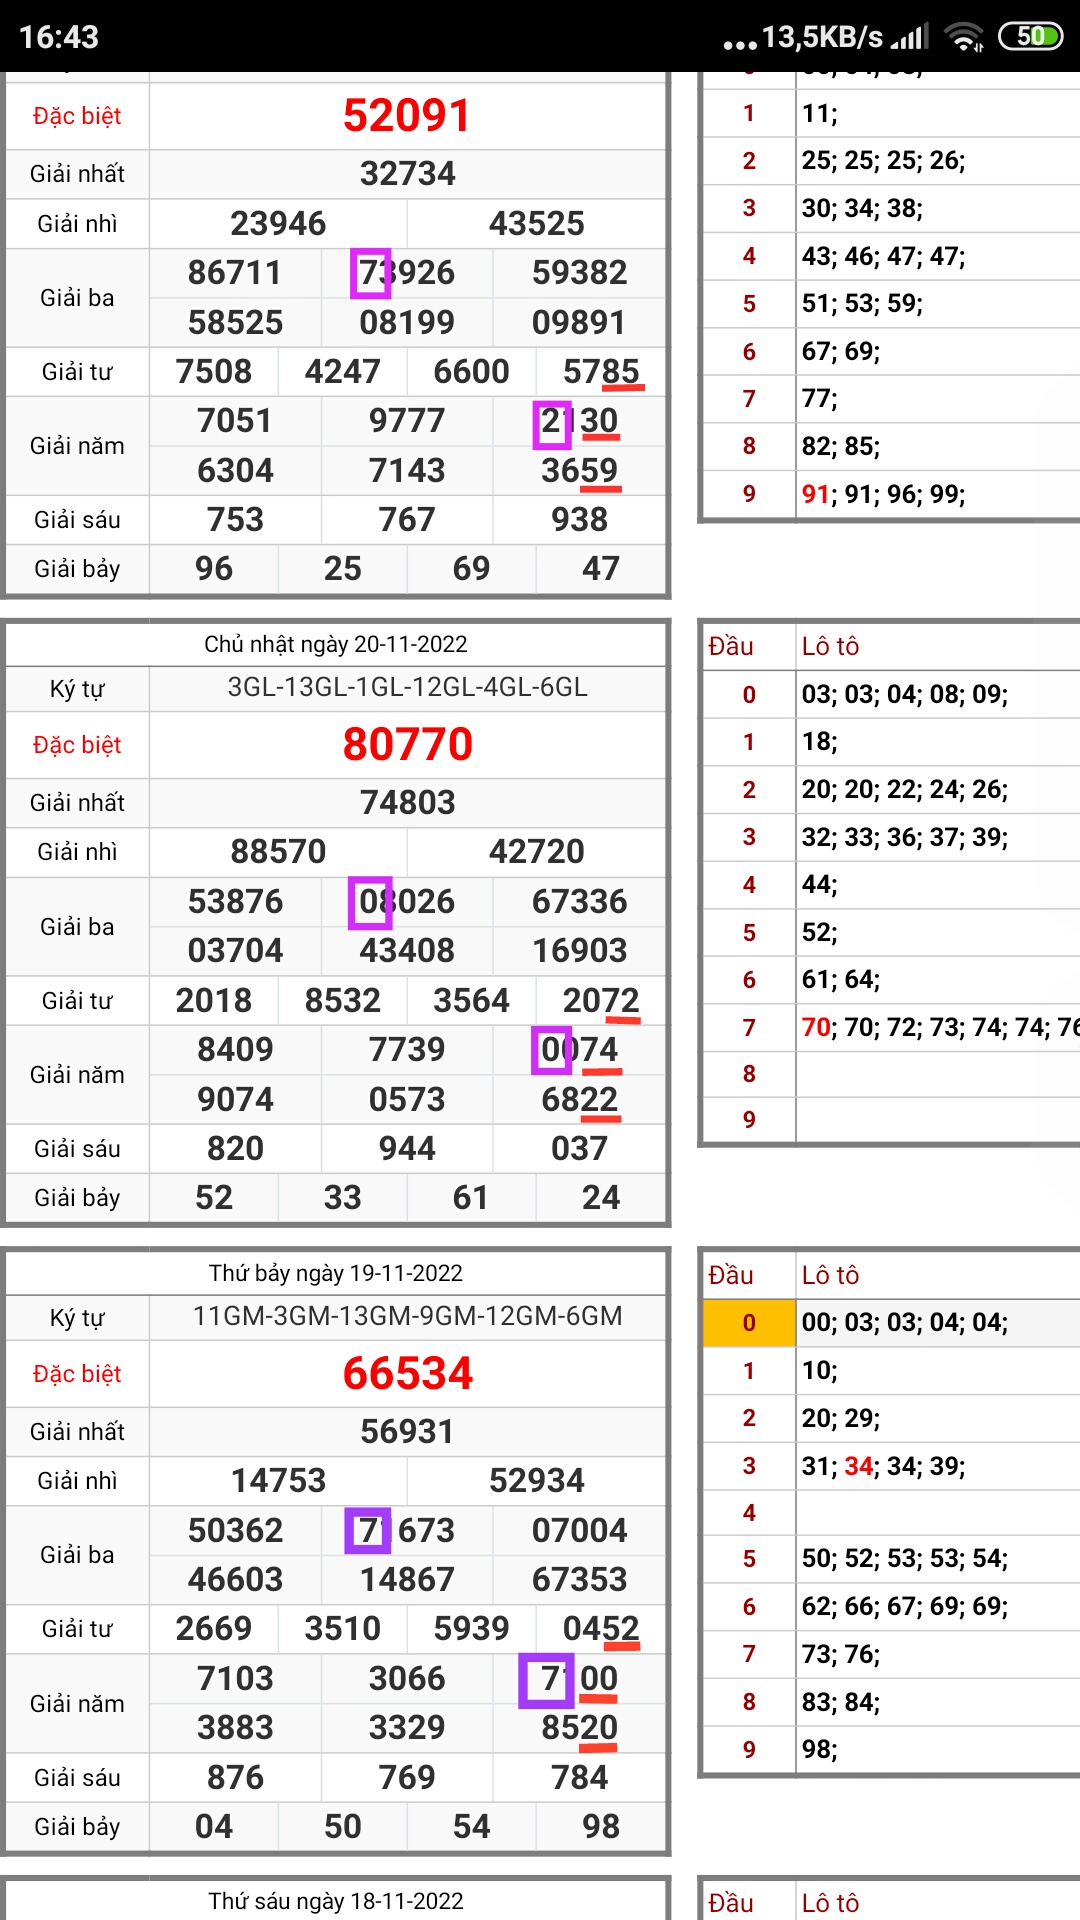The width and height of the screenshot is (1080, 1920).
Task: Tap third prize number 16903
Action: coord(579,951)
